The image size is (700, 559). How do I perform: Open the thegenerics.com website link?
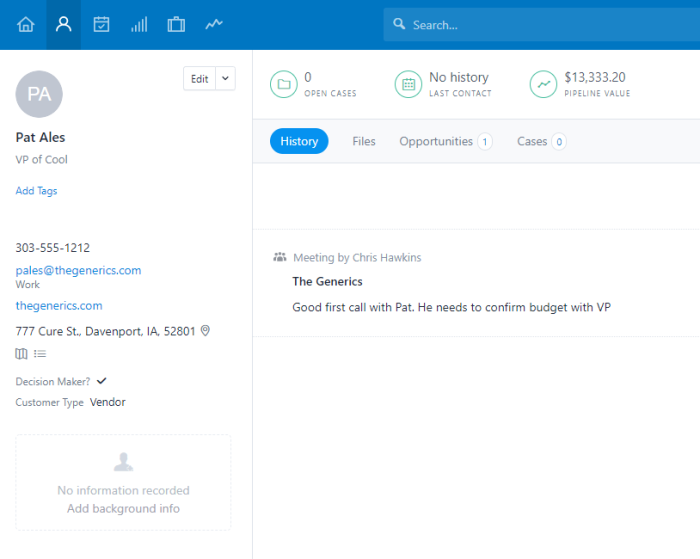tap(59, 305)
